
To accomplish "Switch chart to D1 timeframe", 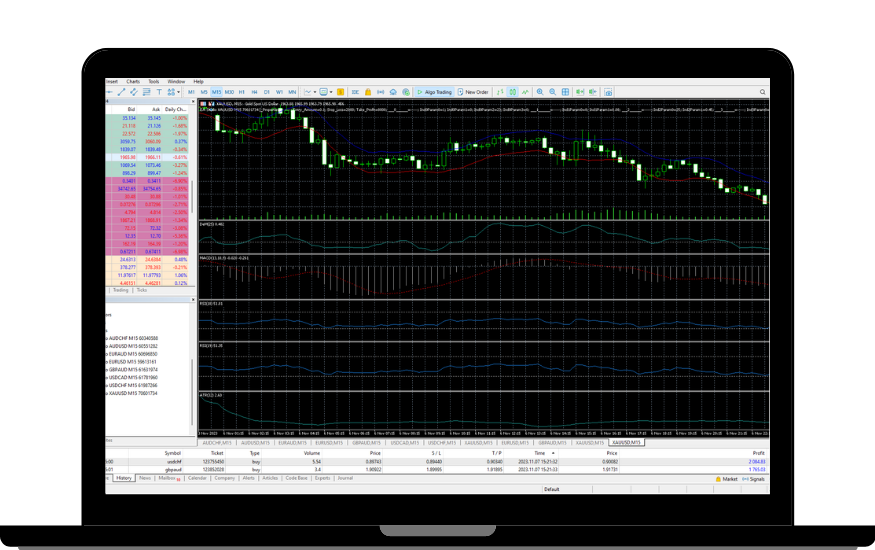I will [267, 92].
